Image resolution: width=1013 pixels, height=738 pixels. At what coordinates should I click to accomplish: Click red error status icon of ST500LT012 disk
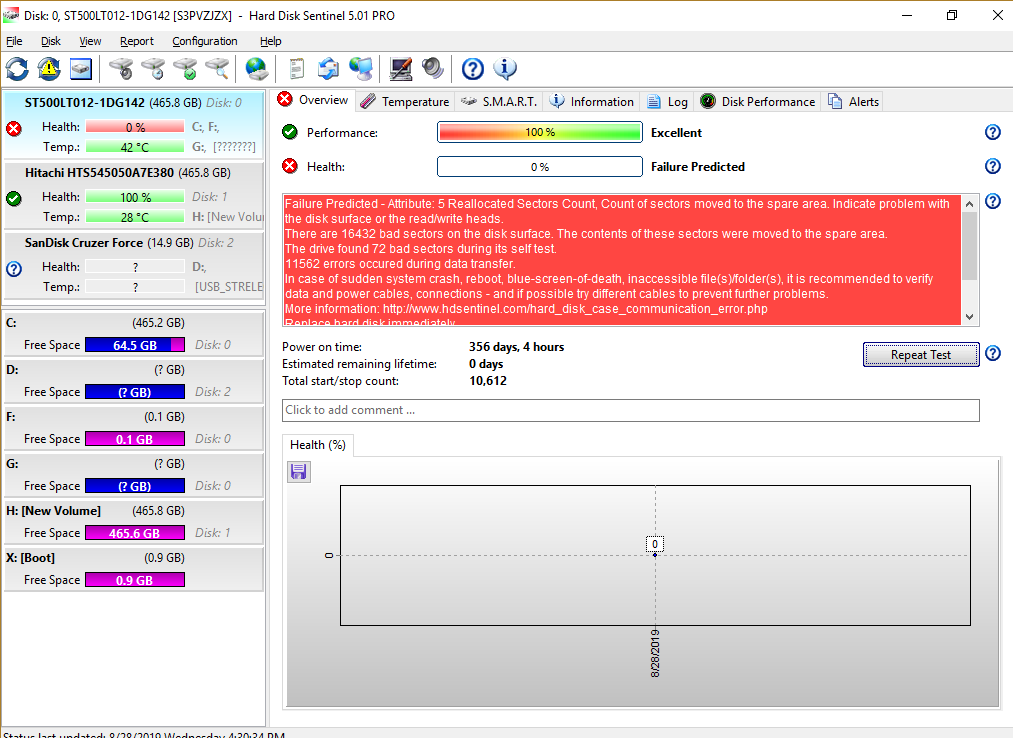click(x=14, y=129)
